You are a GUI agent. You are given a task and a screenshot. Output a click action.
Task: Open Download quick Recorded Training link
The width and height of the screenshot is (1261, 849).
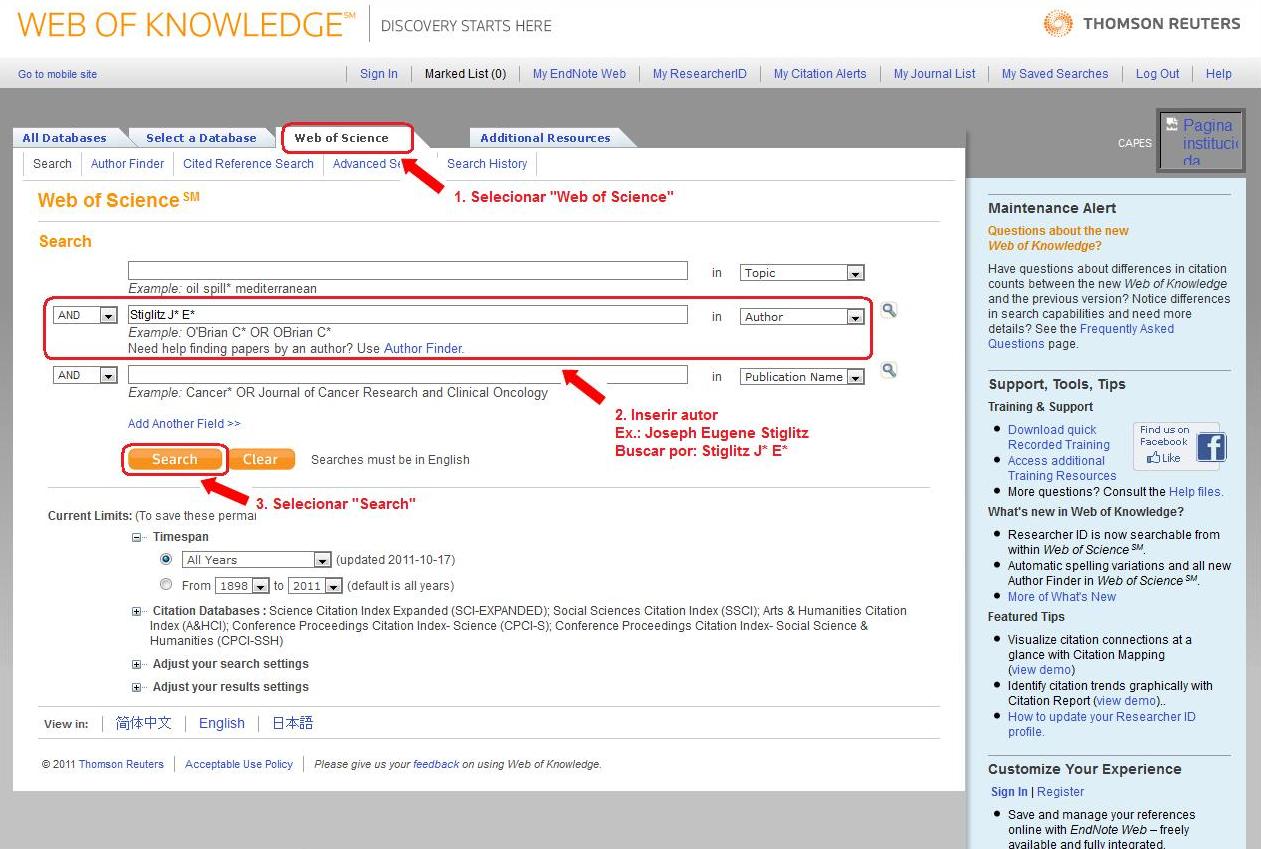click(x=1059, y=437)
